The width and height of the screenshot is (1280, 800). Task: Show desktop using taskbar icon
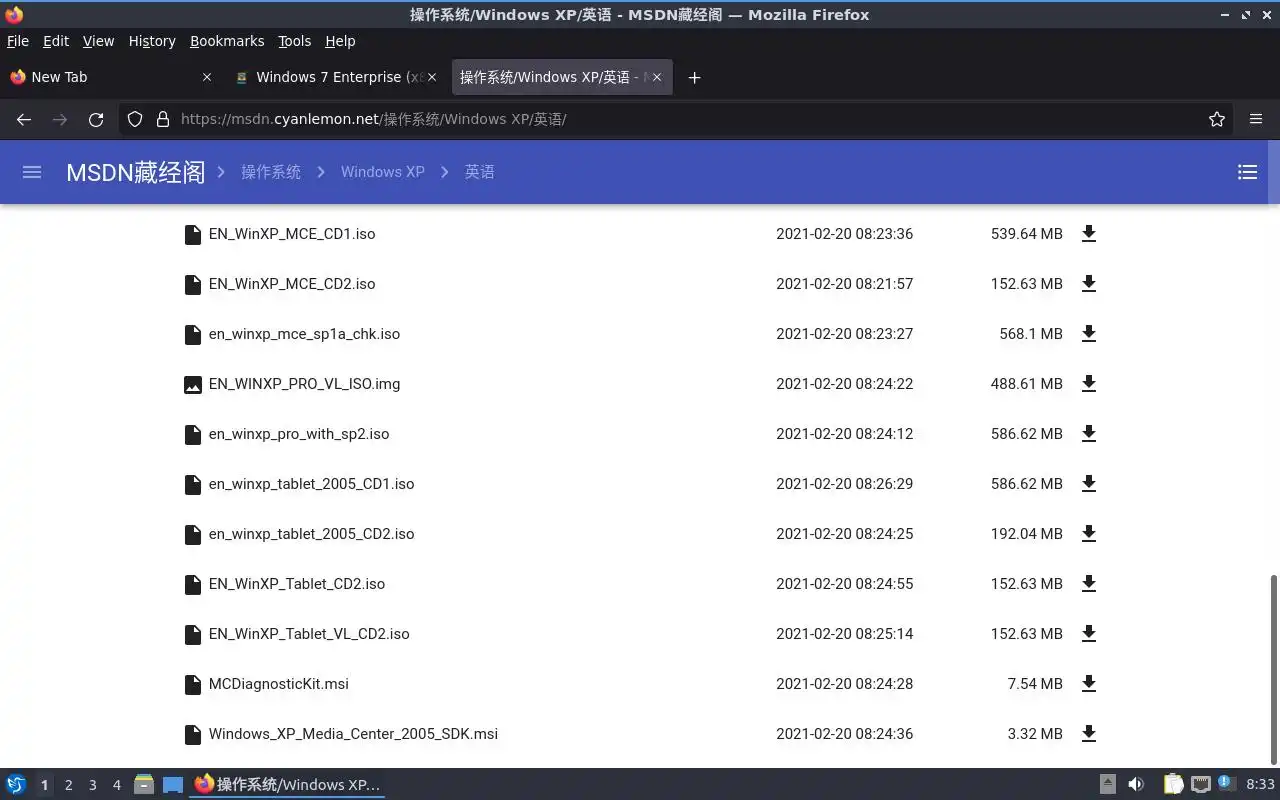173,784
